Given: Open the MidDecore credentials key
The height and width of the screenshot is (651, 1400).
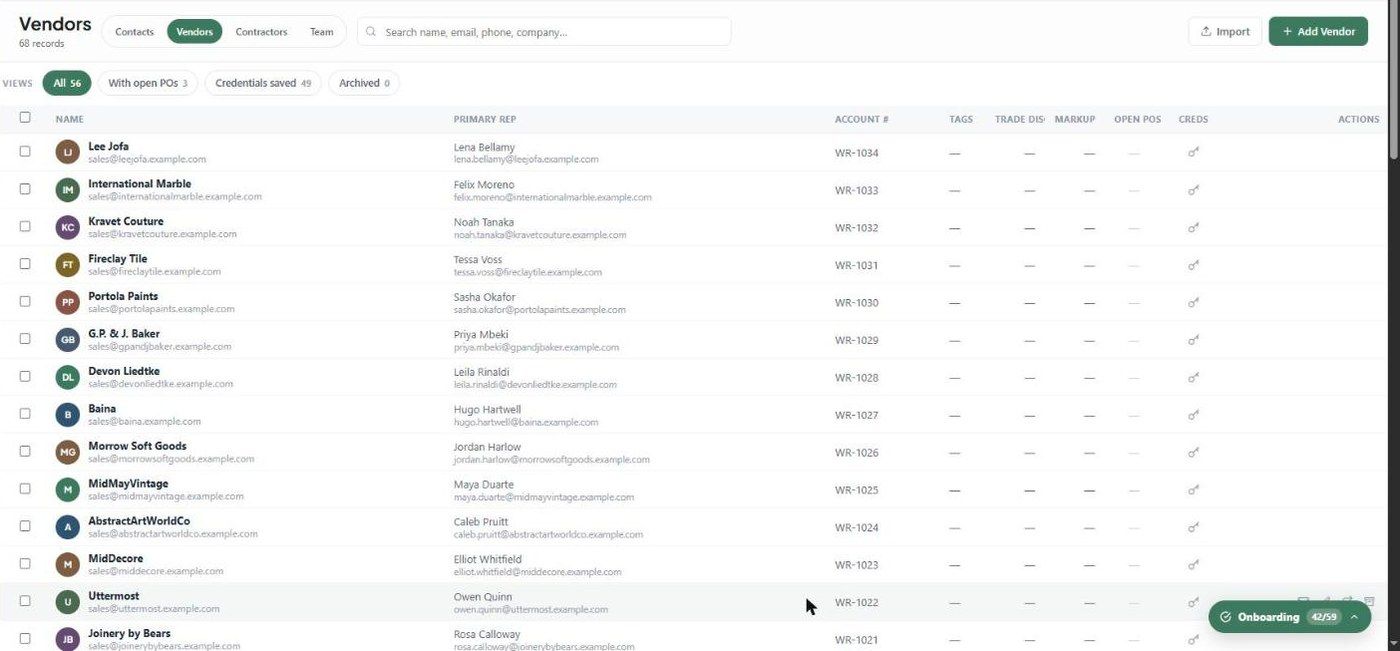Looking at the screenshot, I should coord(1193,565).
